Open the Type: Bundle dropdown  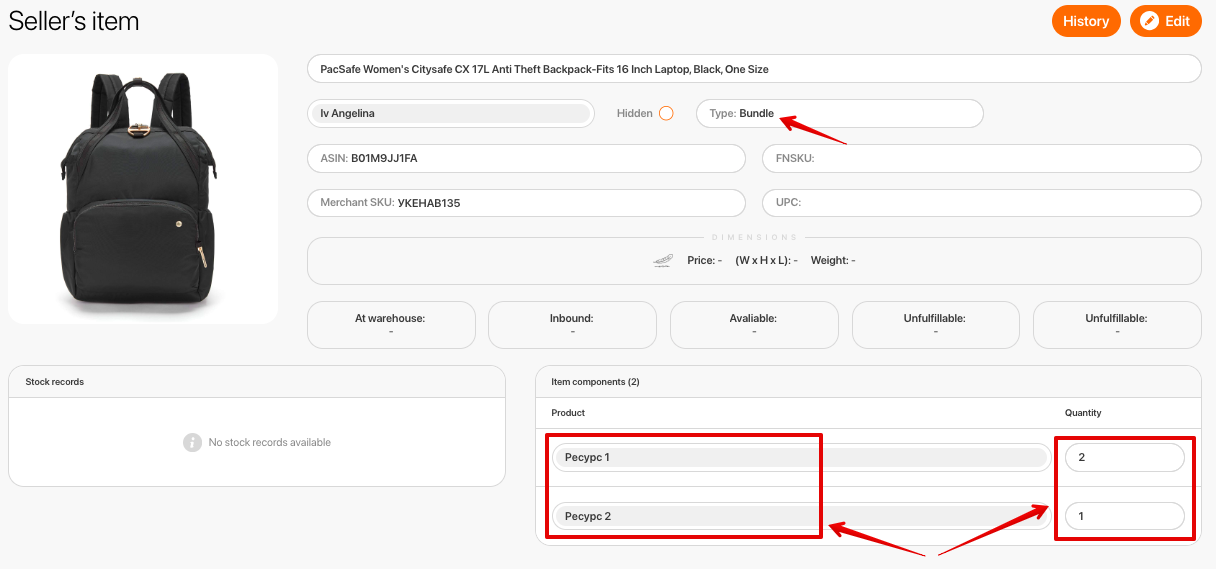pos(839,114)
